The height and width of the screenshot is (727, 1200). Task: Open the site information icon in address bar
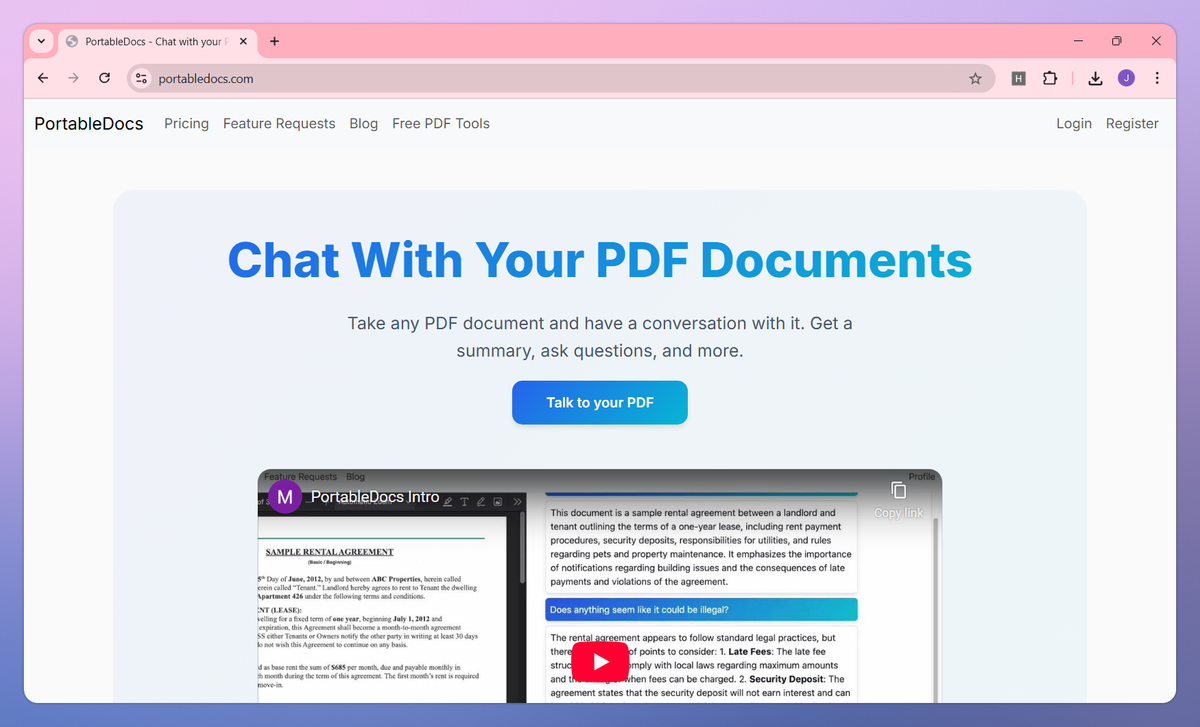(141, 78)
